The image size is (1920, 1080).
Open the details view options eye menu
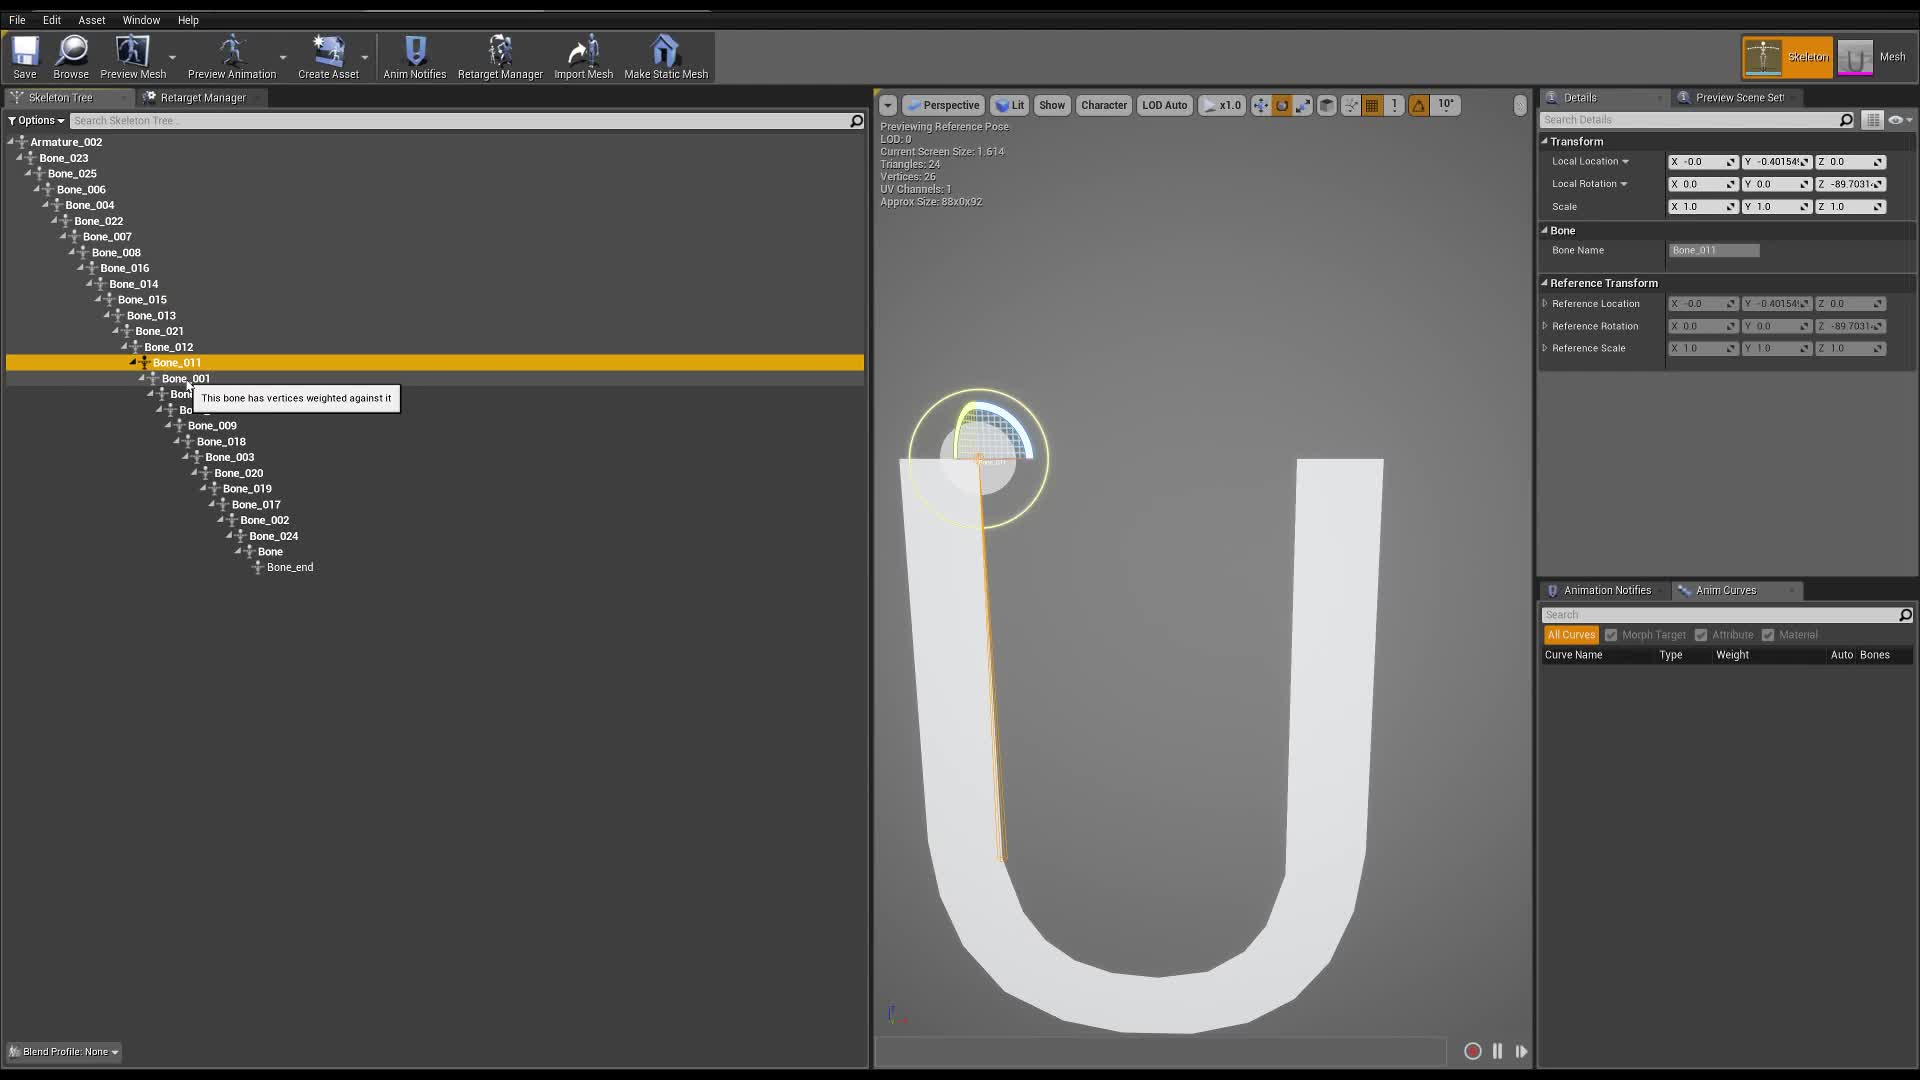1899,120
